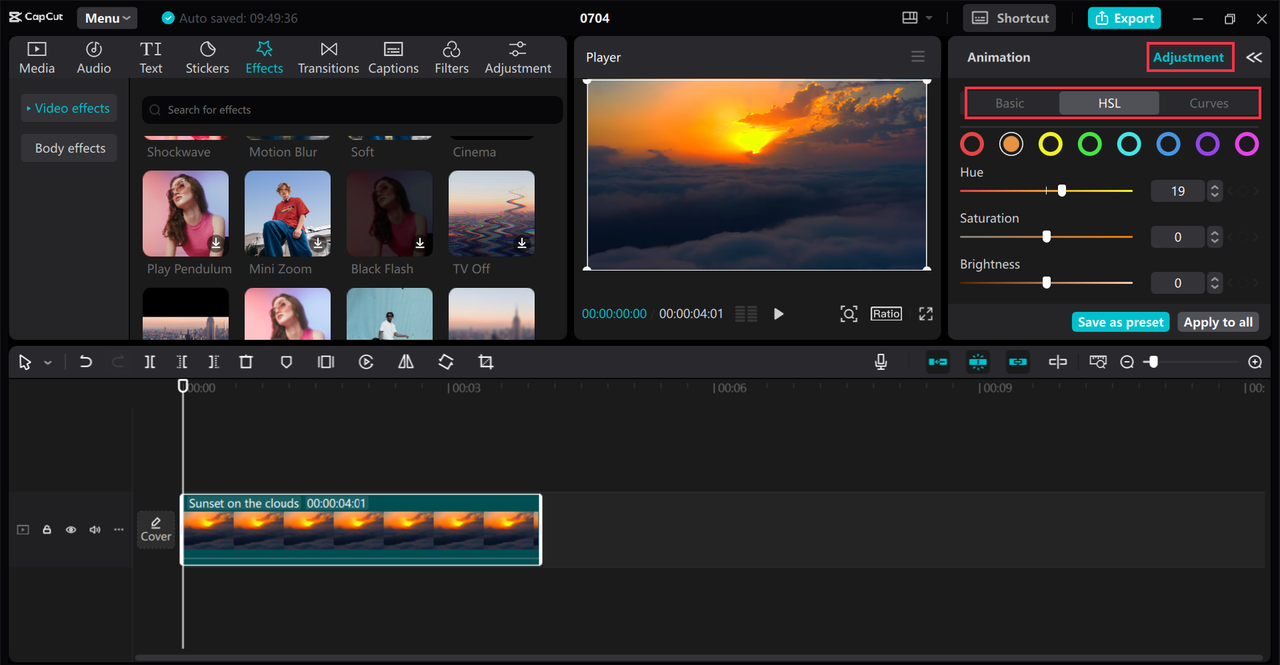Image resolution: width=1280 pixels, height=665 pixels.
Task: Click the Brightness slider handle
Action: coord(1047,282)
